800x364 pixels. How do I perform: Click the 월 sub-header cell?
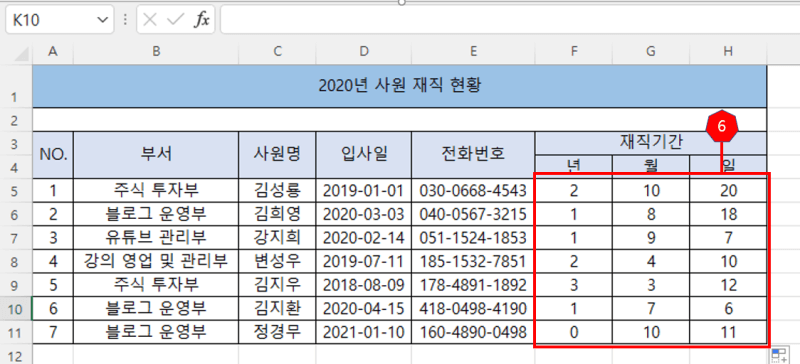651,166
